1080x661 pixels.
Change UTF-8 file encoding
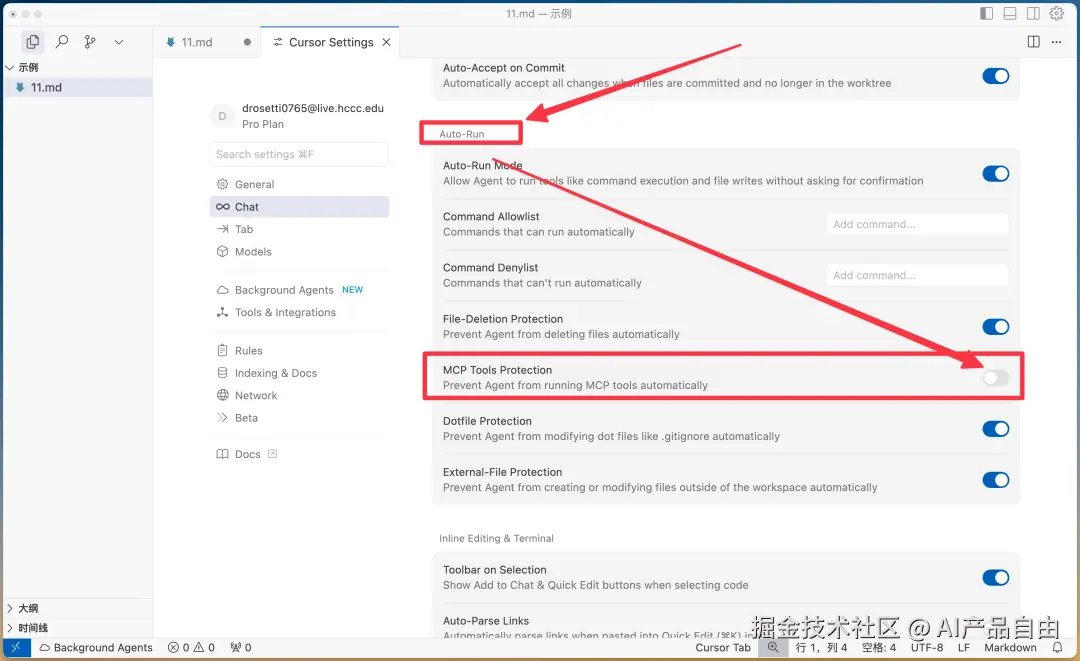926,647
